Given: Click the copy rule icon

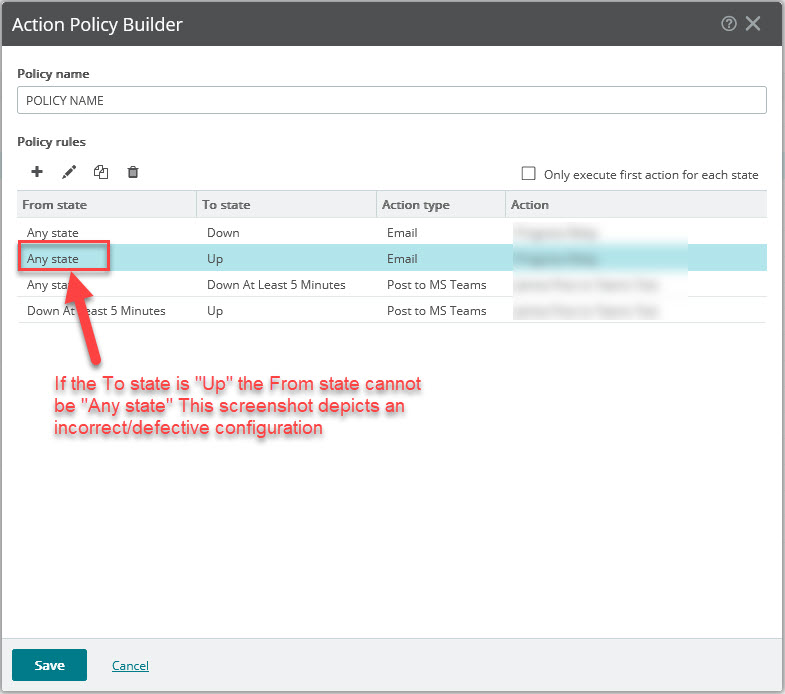Looking at the screenshot, I should (x=101, y=172).
